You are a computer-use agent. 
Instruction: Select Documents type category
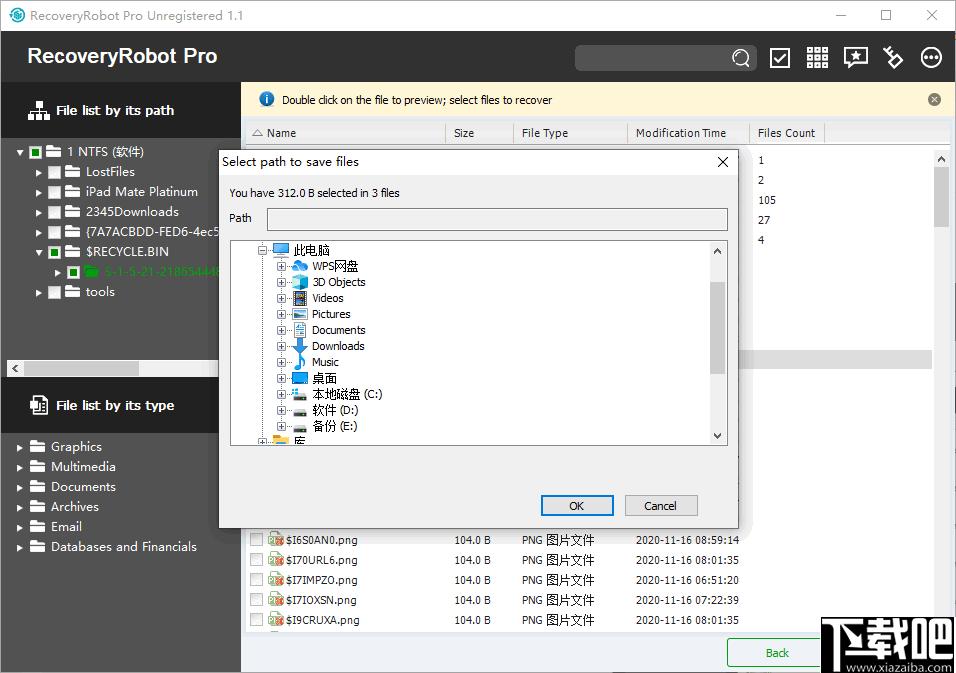pos(84,486)
